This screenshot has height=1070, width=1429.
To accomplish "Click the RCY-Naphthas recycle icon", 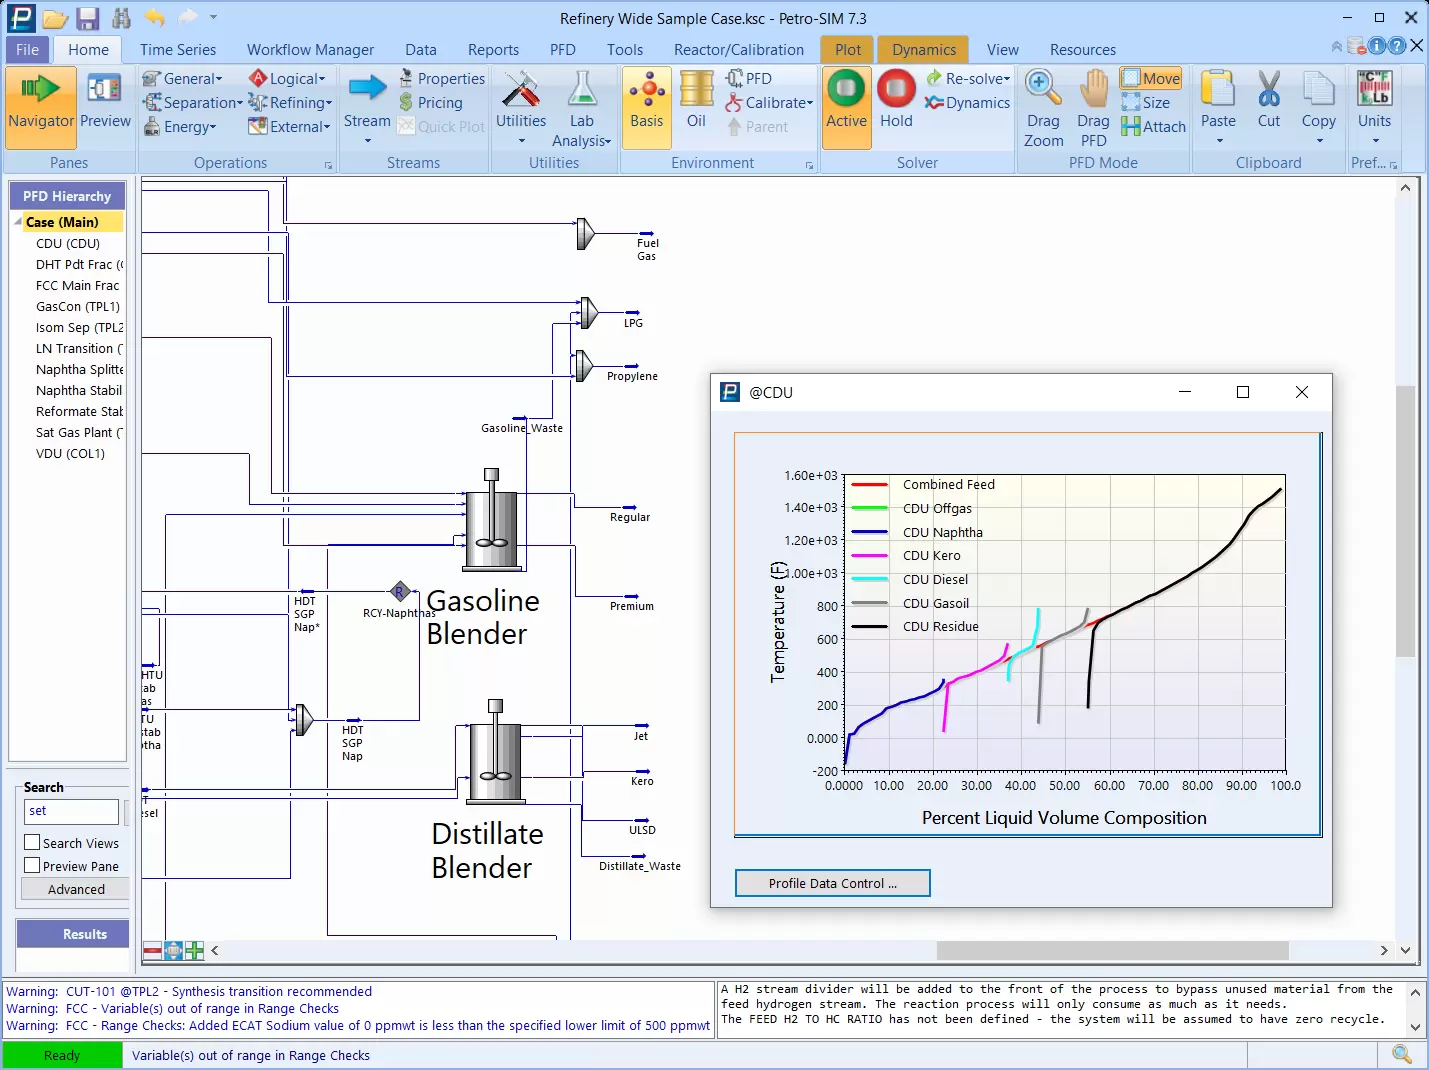I will [x=400, y=591].
